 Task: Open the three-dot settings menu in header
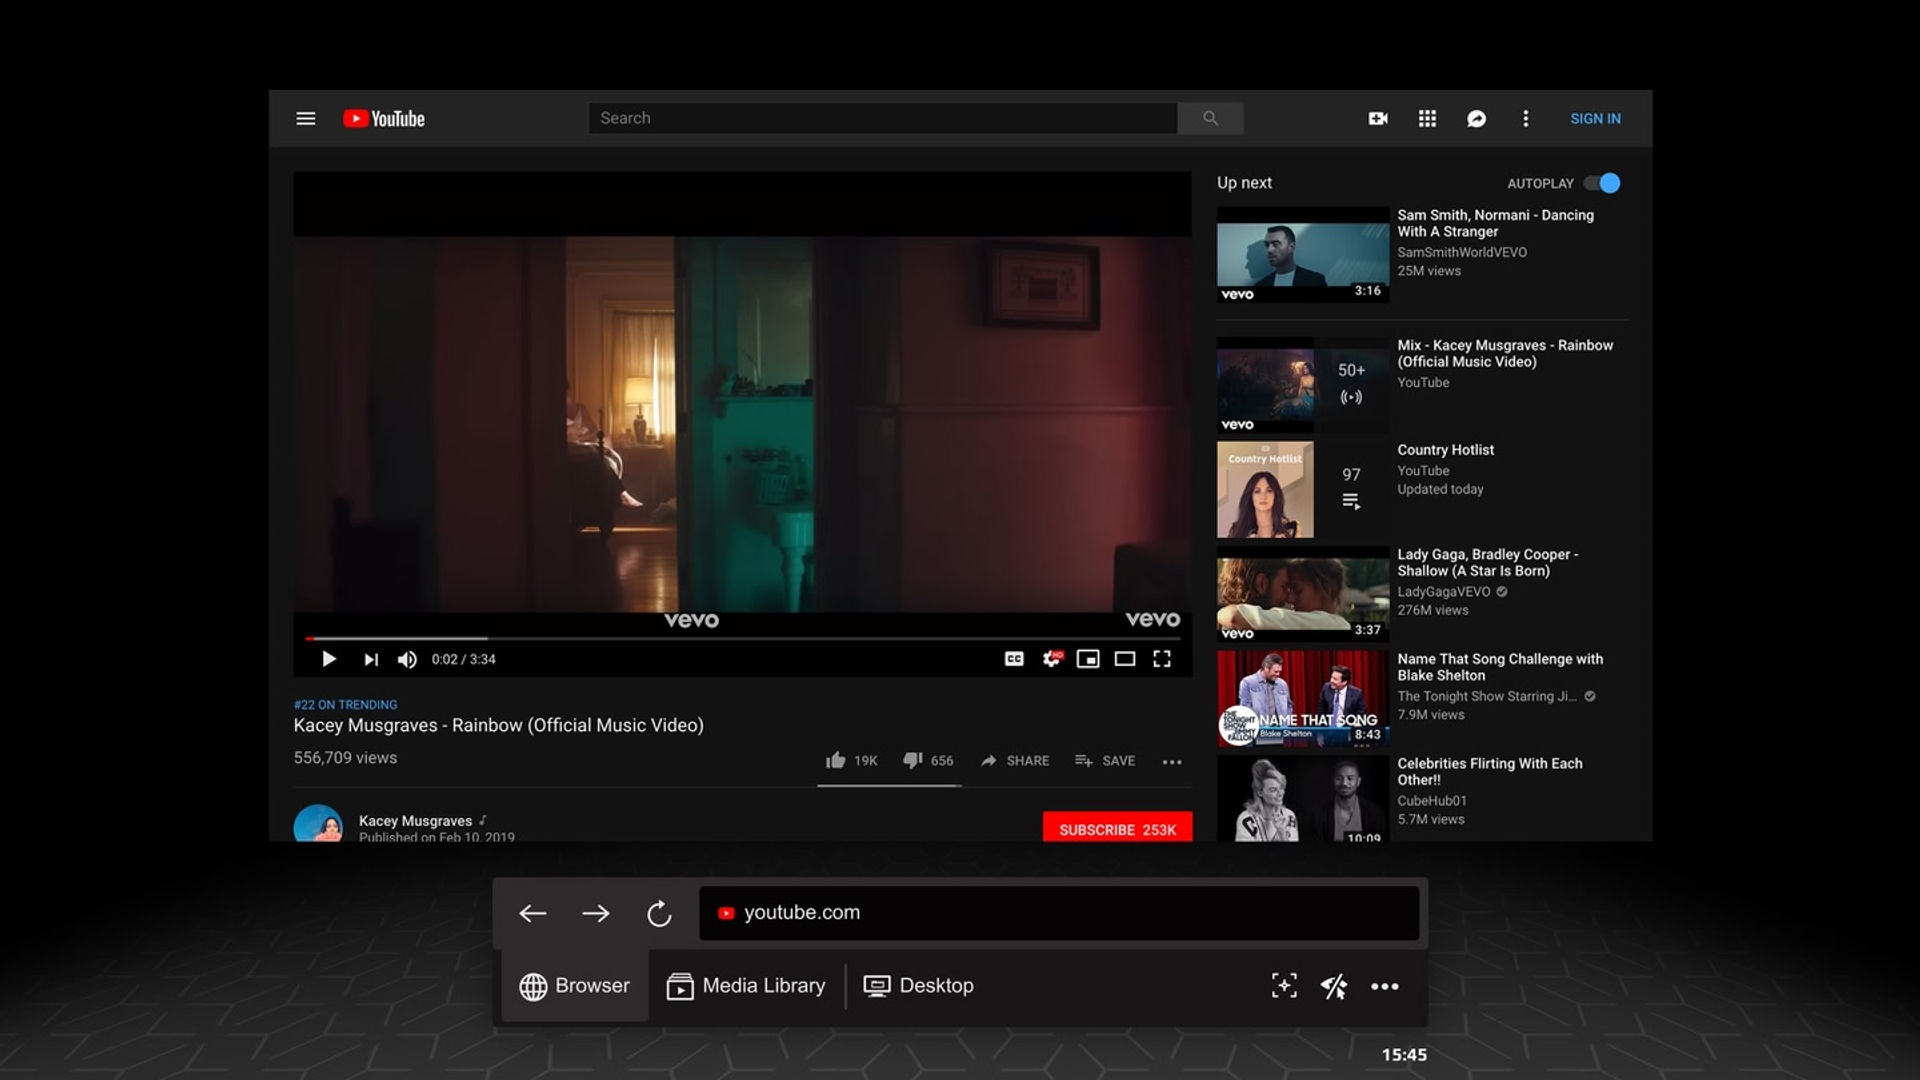tap(1525, 118)
